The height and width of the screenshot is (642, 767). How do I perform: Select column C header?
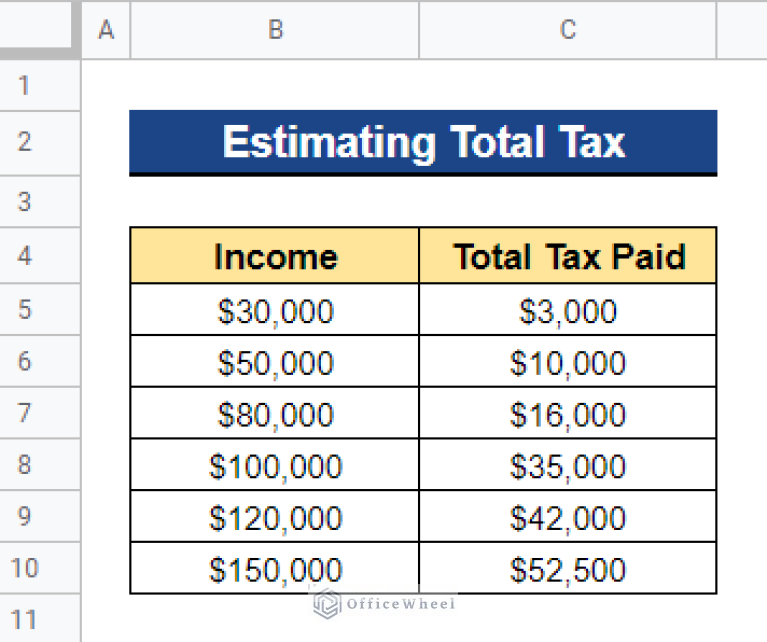[x=568, y=29]
